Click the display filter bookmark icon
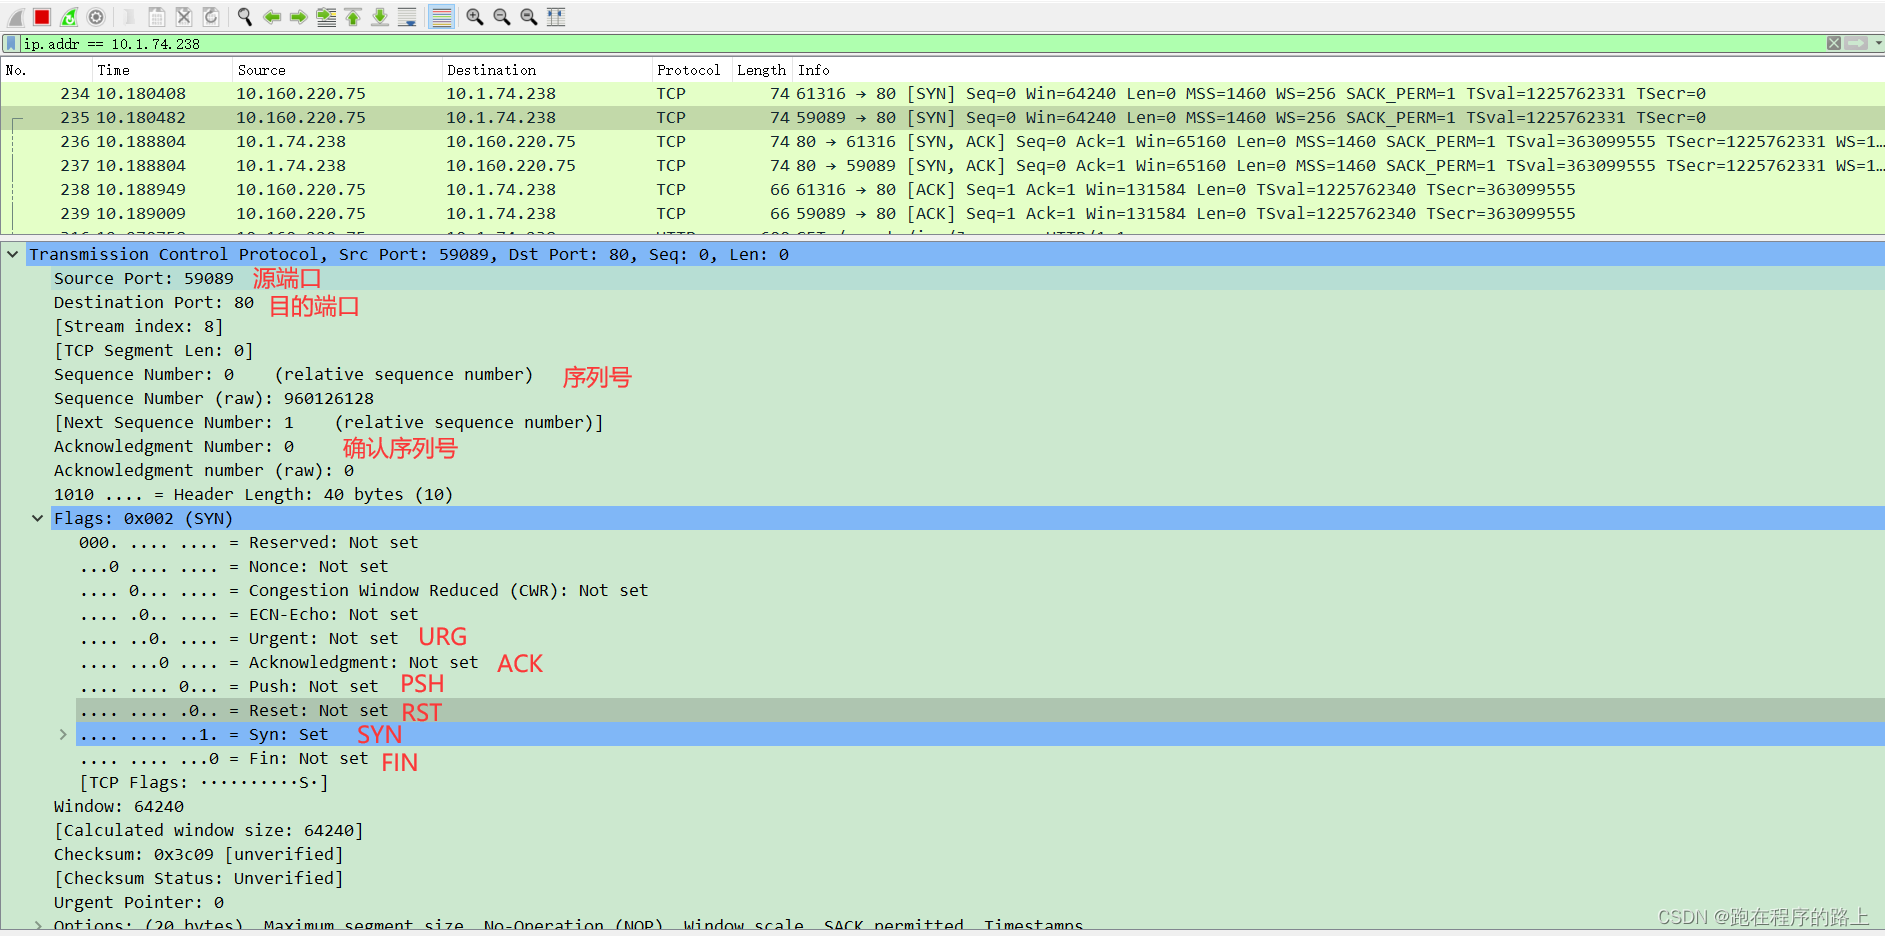Screen dimensions: 1885x936 (x=11, y=44)
